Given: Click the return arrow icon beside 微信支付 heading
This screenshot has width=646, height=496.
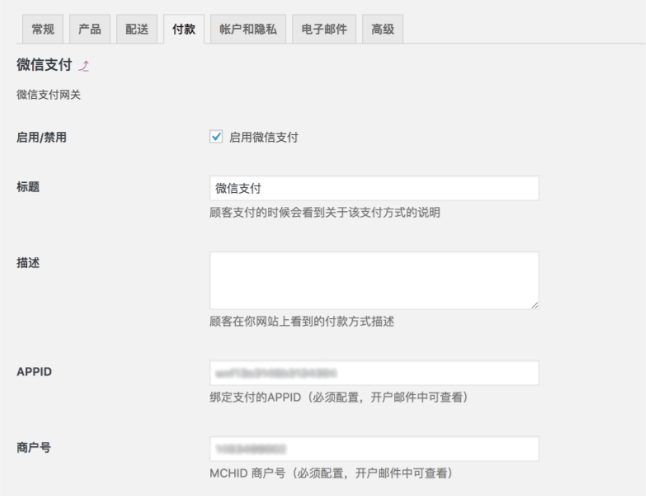Looking at the screenshot, I should click(85, 66).
